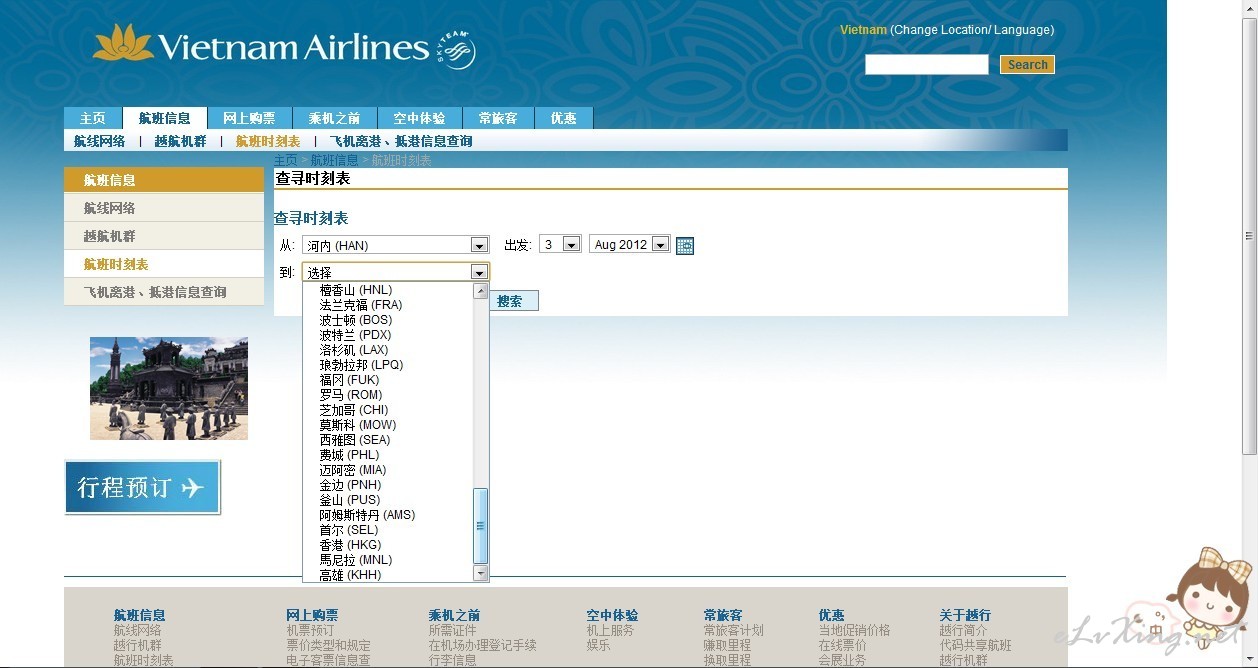Open the 常旅客 tab

tap(498, 118)
